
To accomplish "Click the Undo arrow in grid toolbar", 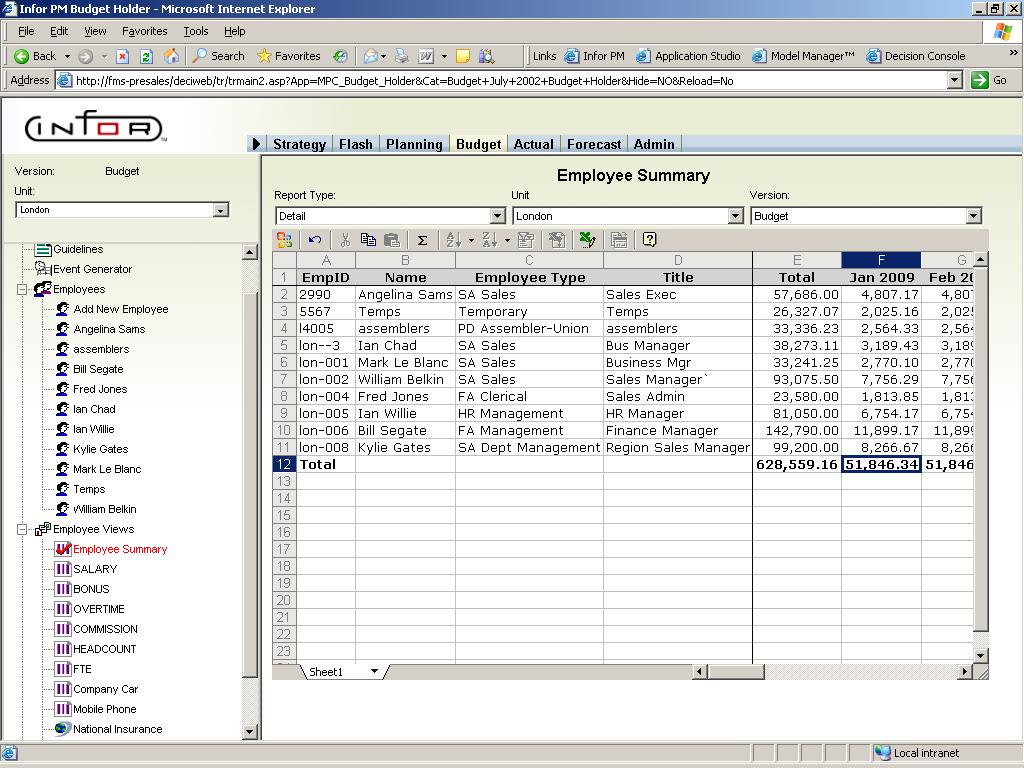I will tap(315, 240).
